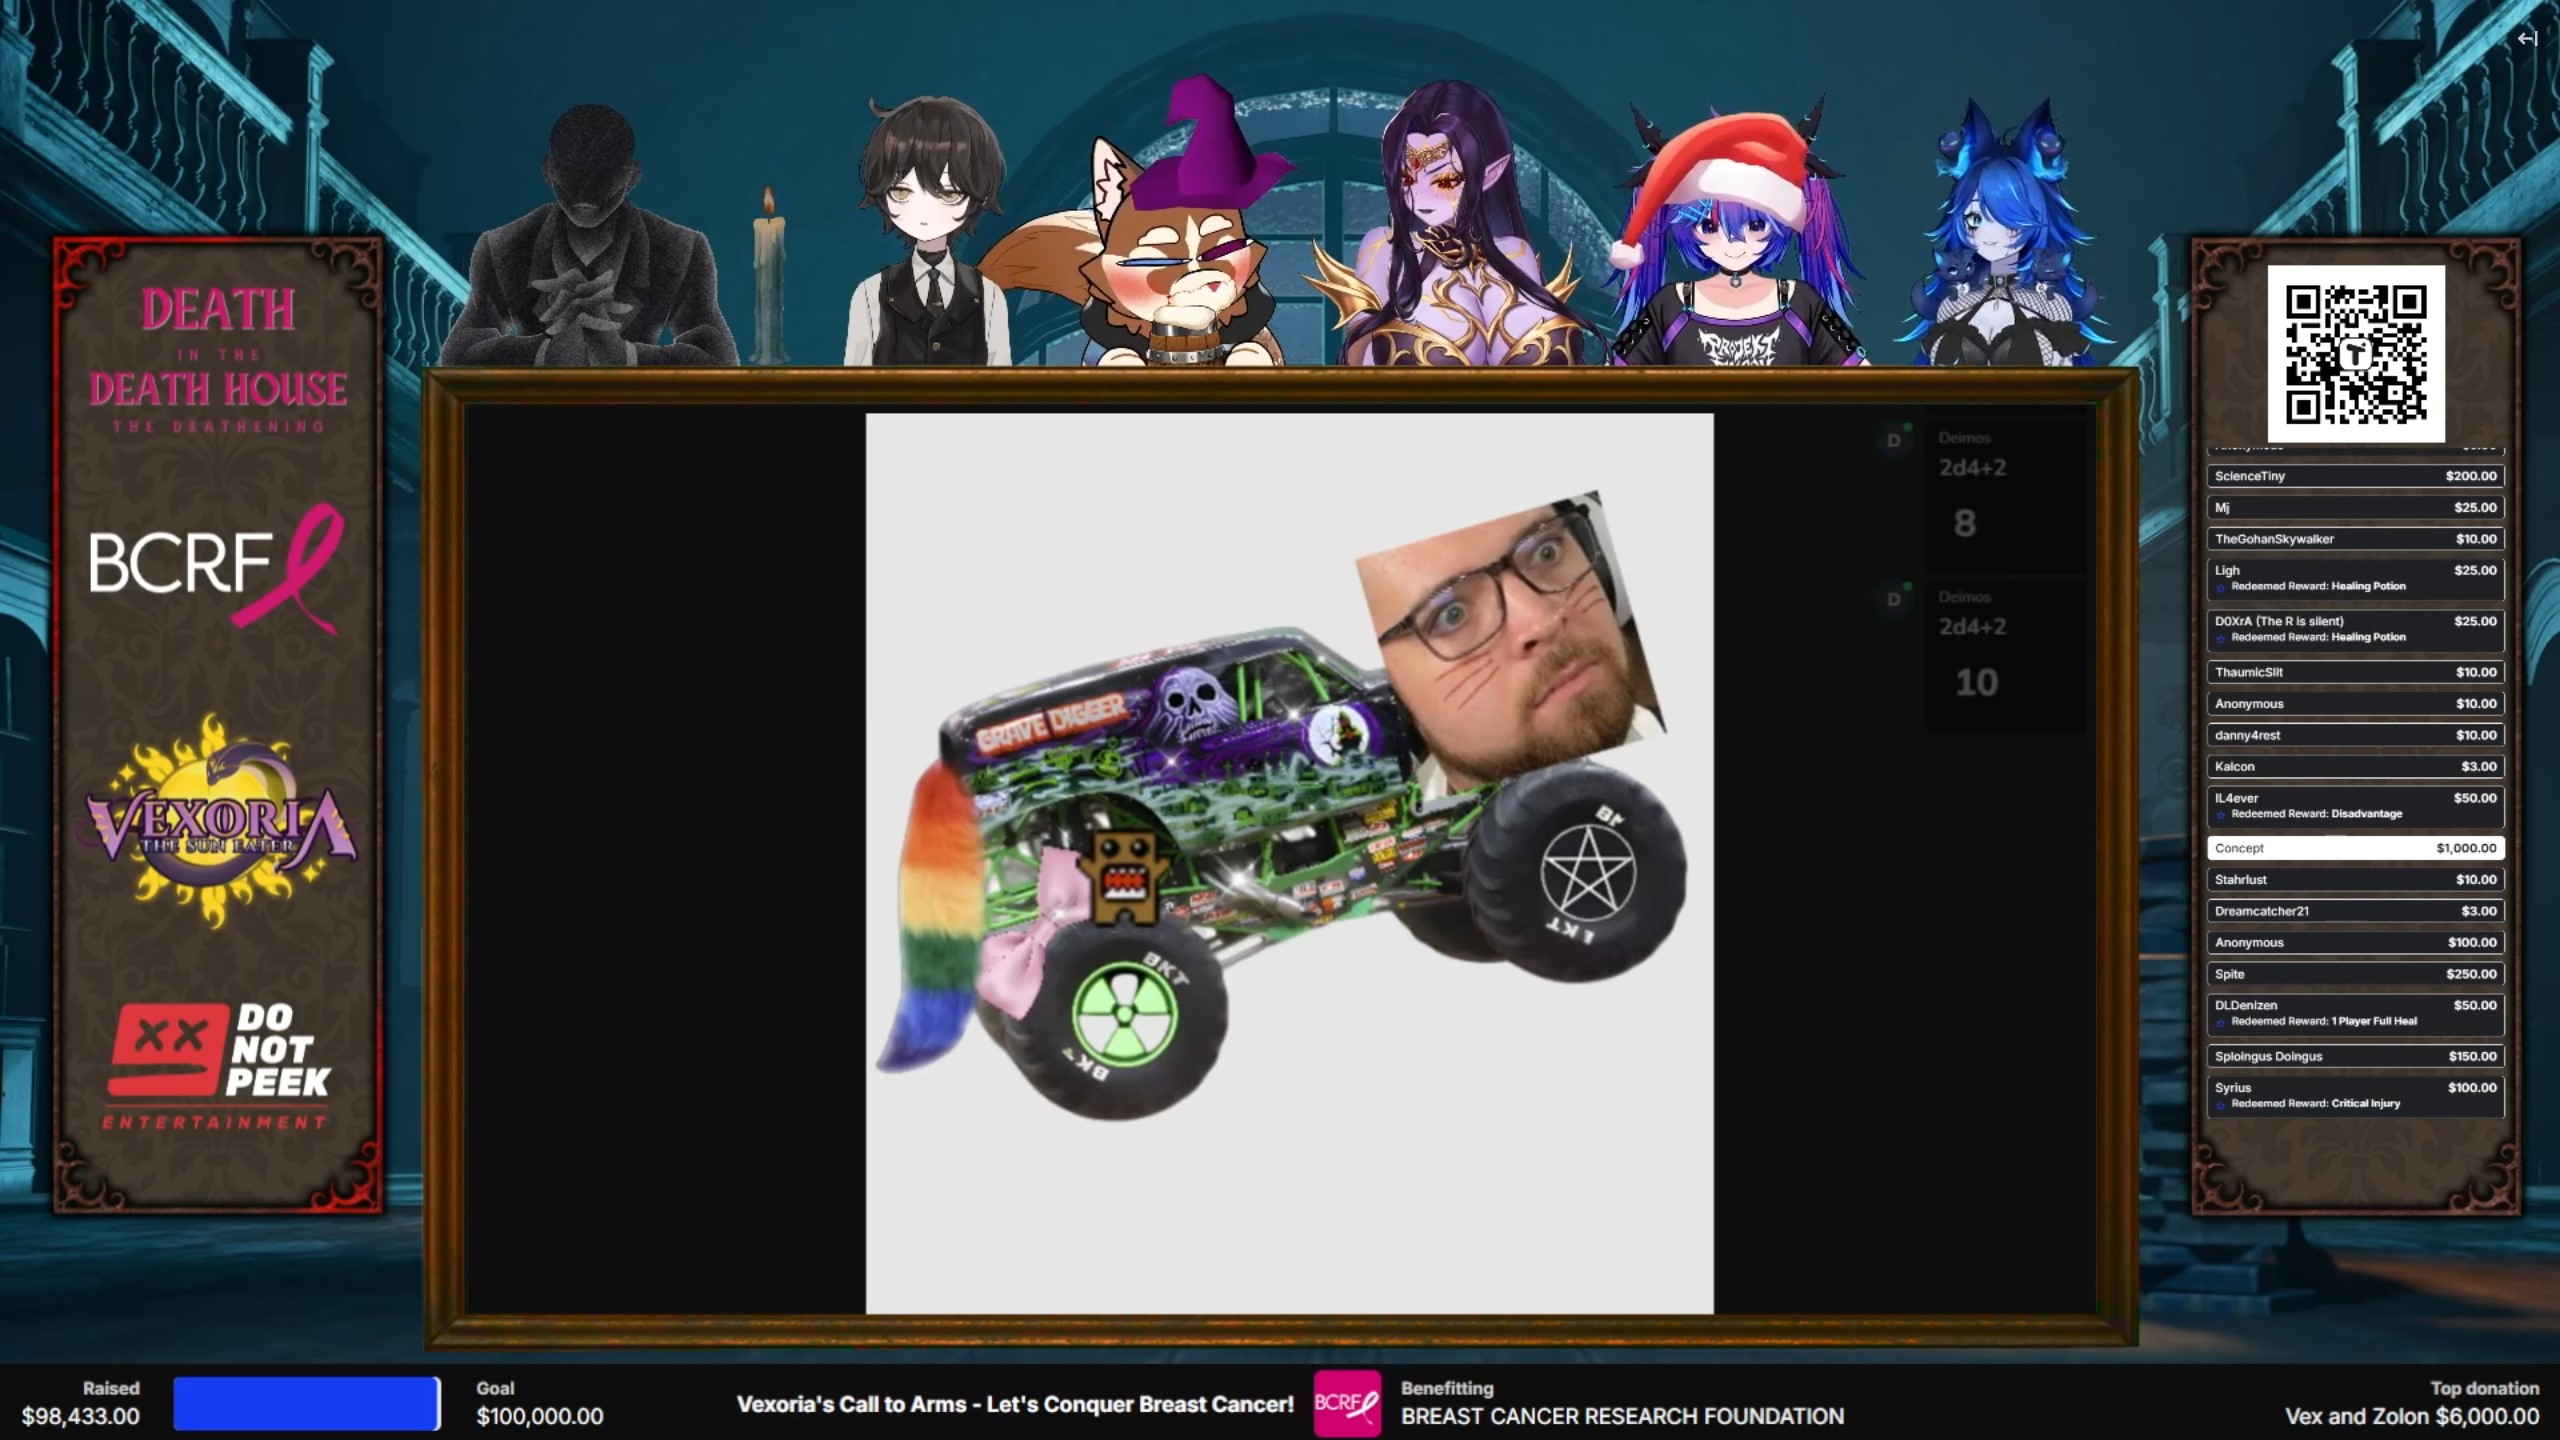Click the exit arrow icon at top right

click(x=2527, y=39)
